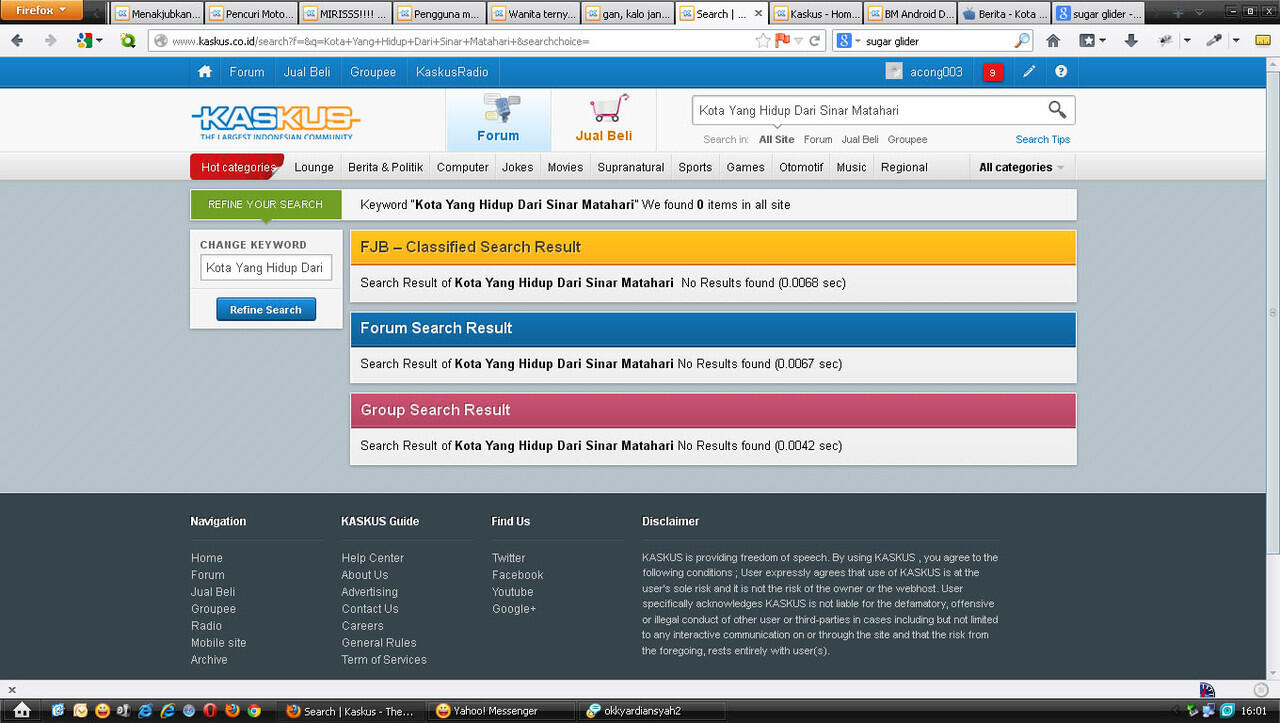The image size is (1280, 723).
Task: Open Lounge category
Action: (314, 167)
